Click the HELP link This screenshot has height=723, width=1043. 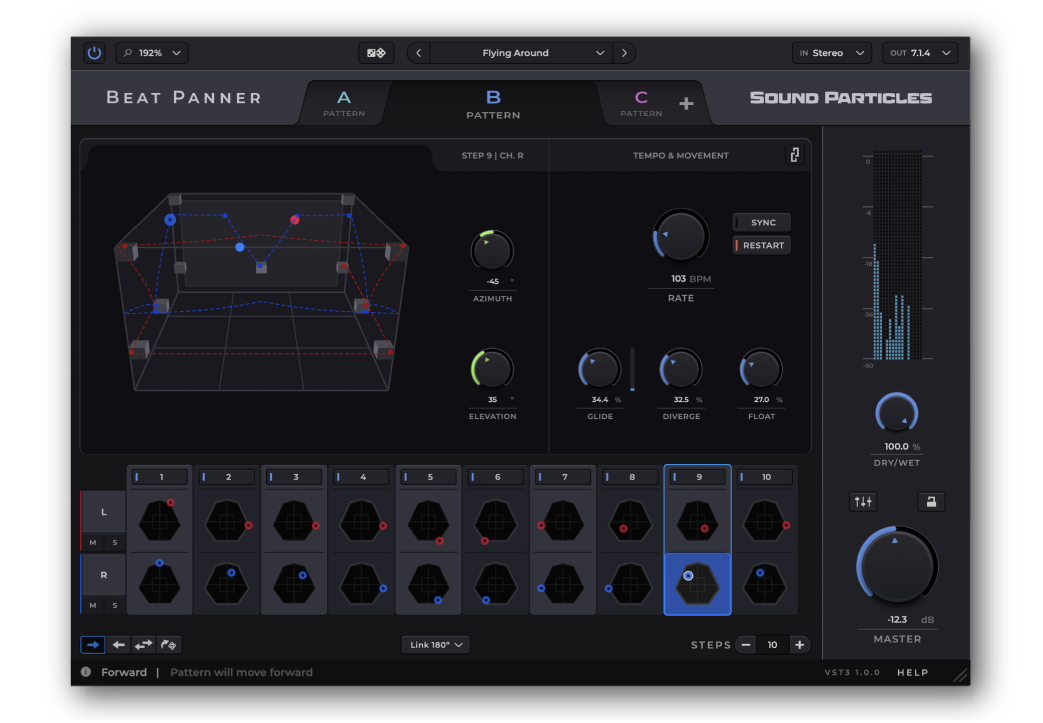click(913, 672)
